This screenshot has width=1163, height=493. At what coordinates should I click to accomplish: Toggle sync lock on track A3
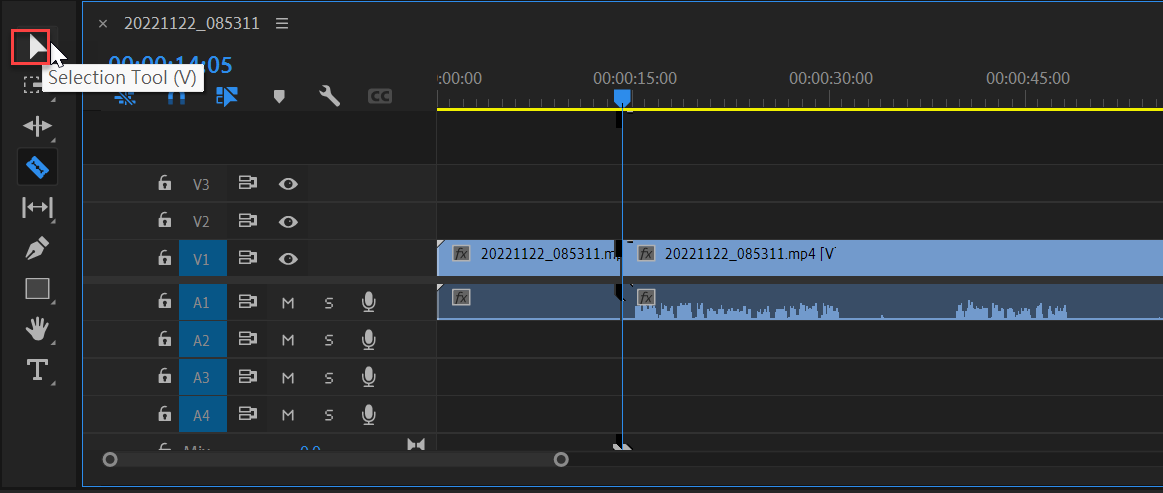(247, 377)
